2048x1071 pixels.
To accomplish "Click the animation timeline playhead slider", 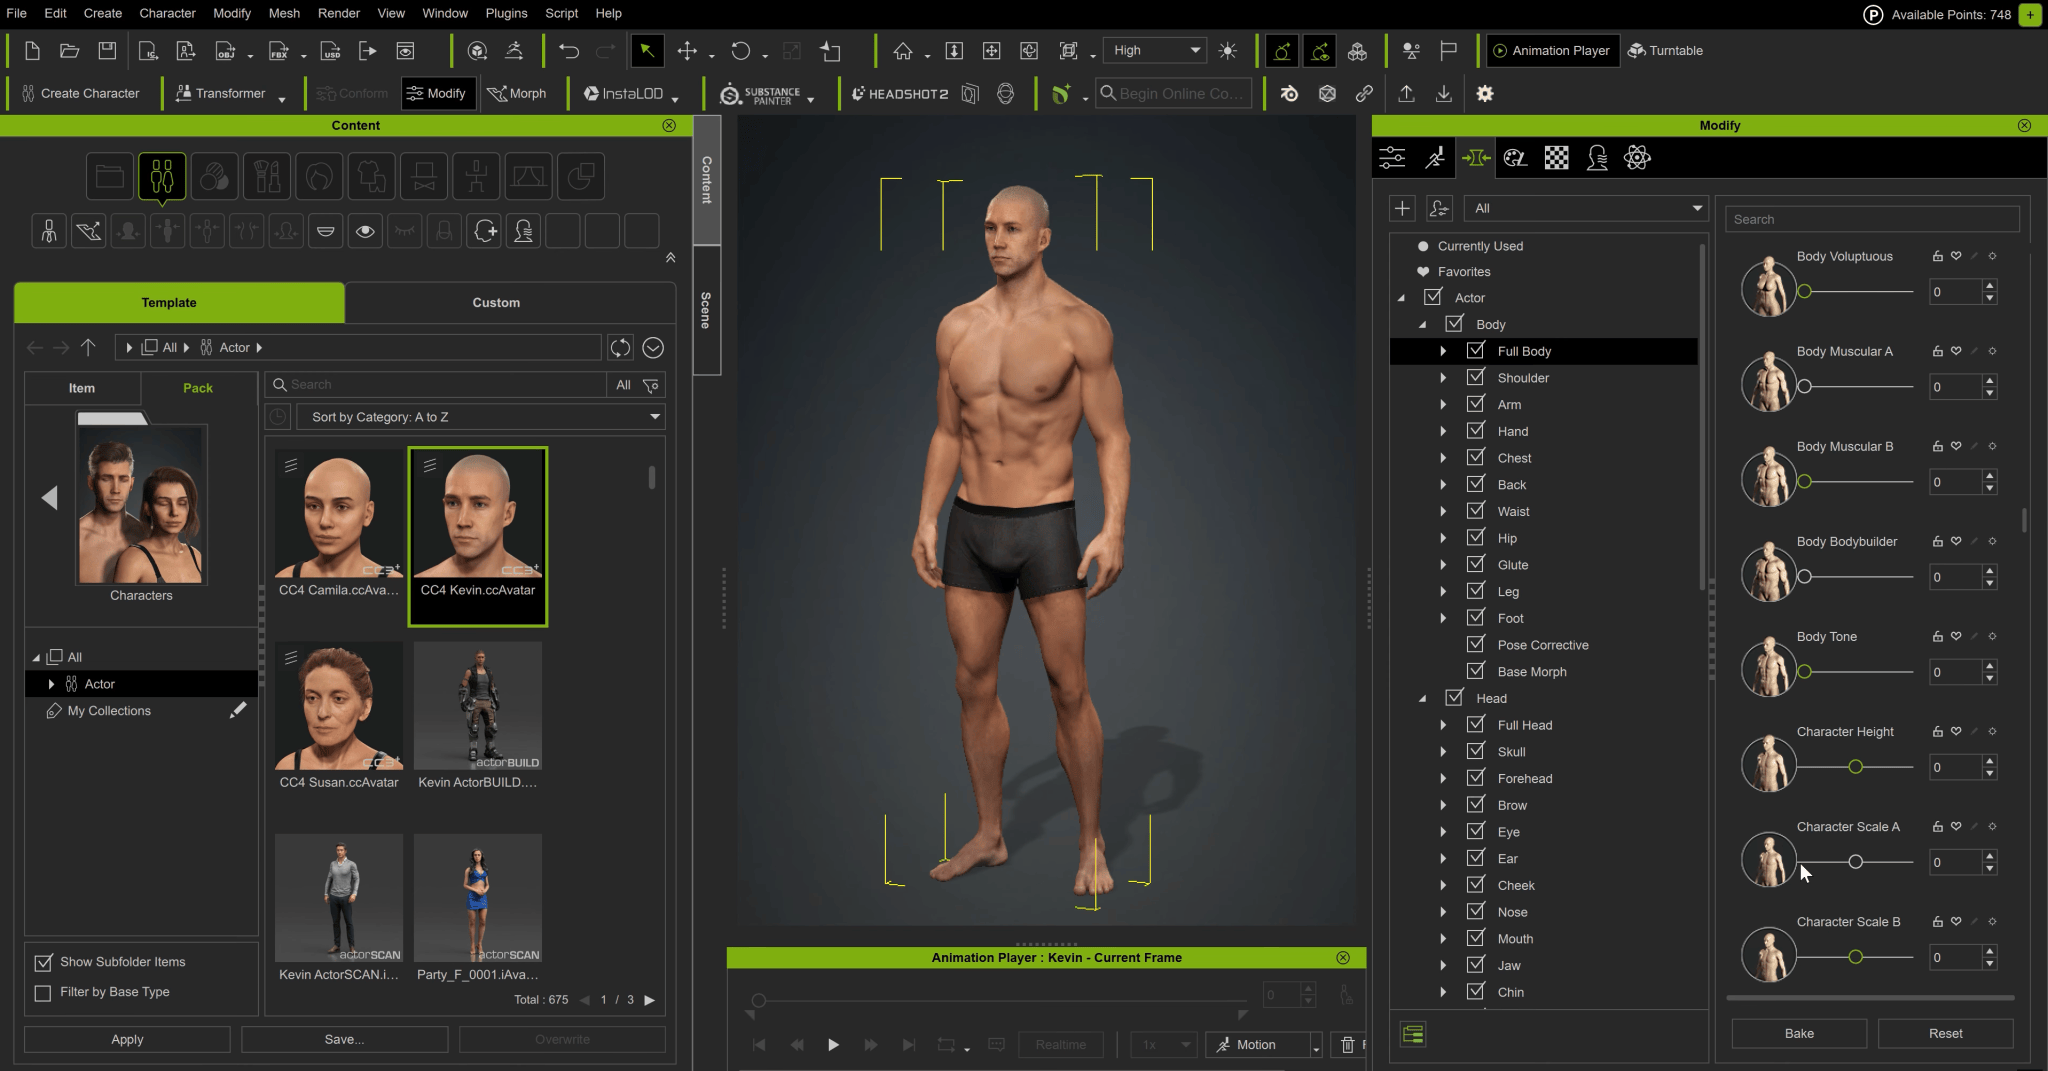I will [x=759, y=1000].
